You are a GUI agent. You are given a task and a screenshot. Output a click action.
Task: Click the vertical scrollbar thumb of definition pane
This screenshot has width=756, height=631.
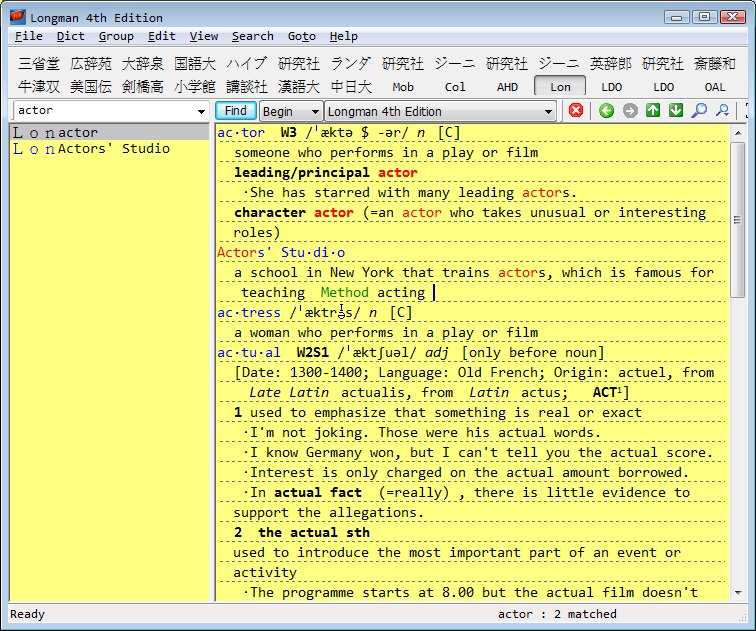coord(738,220)
